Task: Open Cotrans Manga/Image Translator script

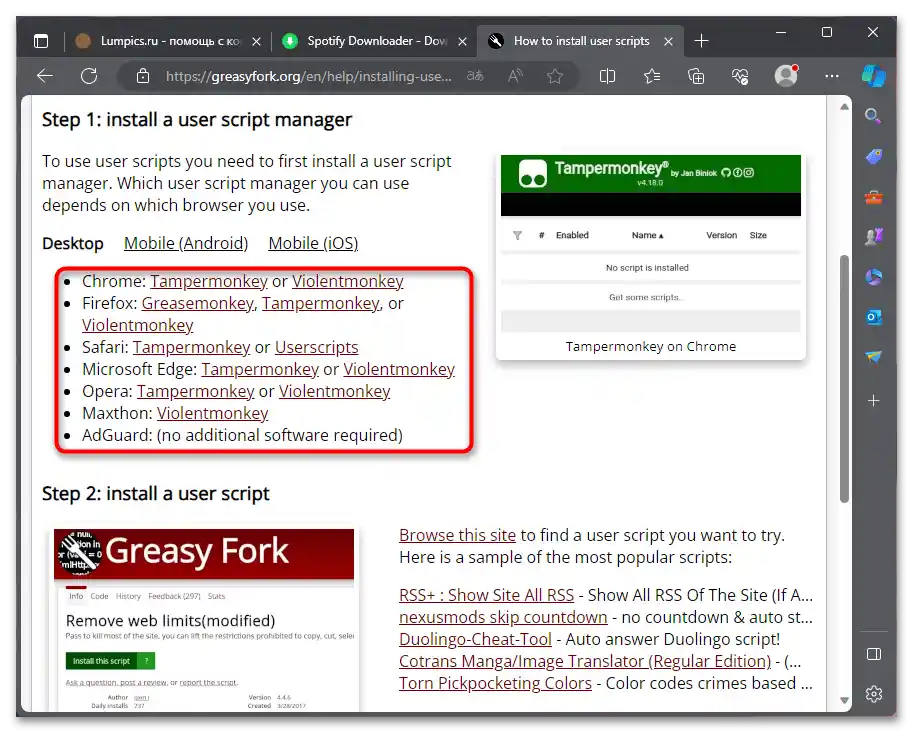Action: [x=585, y=661]
